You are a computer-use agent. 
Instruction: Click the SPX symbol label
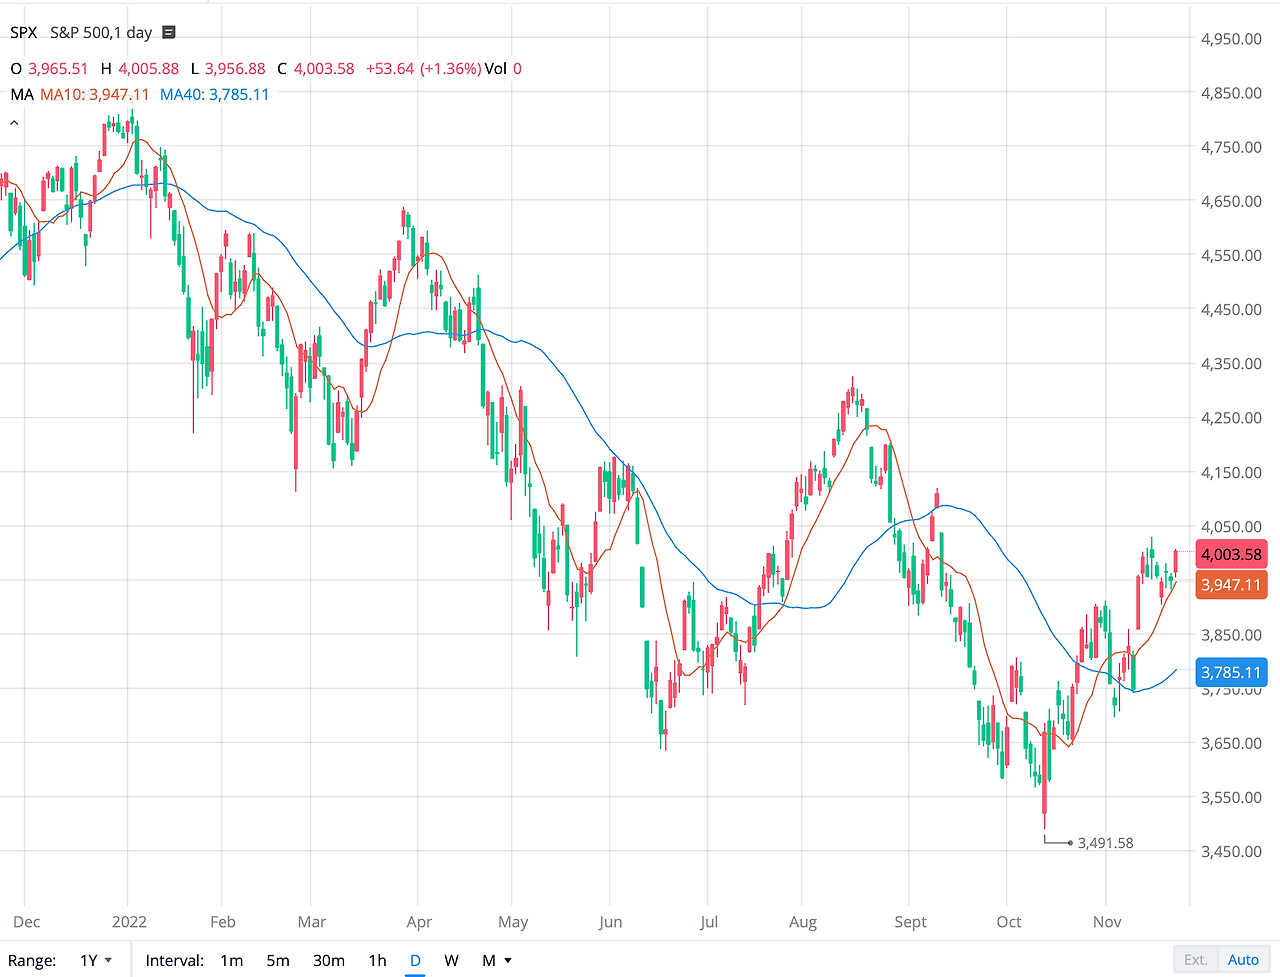(x=23, y=32)
